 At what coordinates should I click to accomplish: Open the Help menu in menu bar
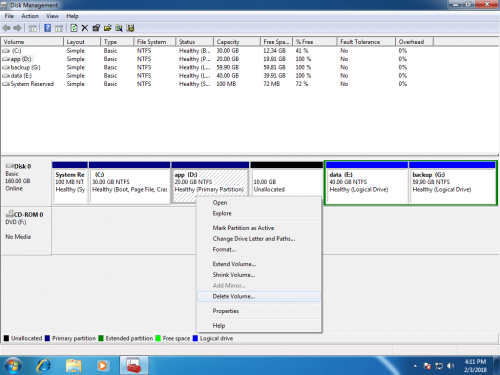click(x=72, y=16)
